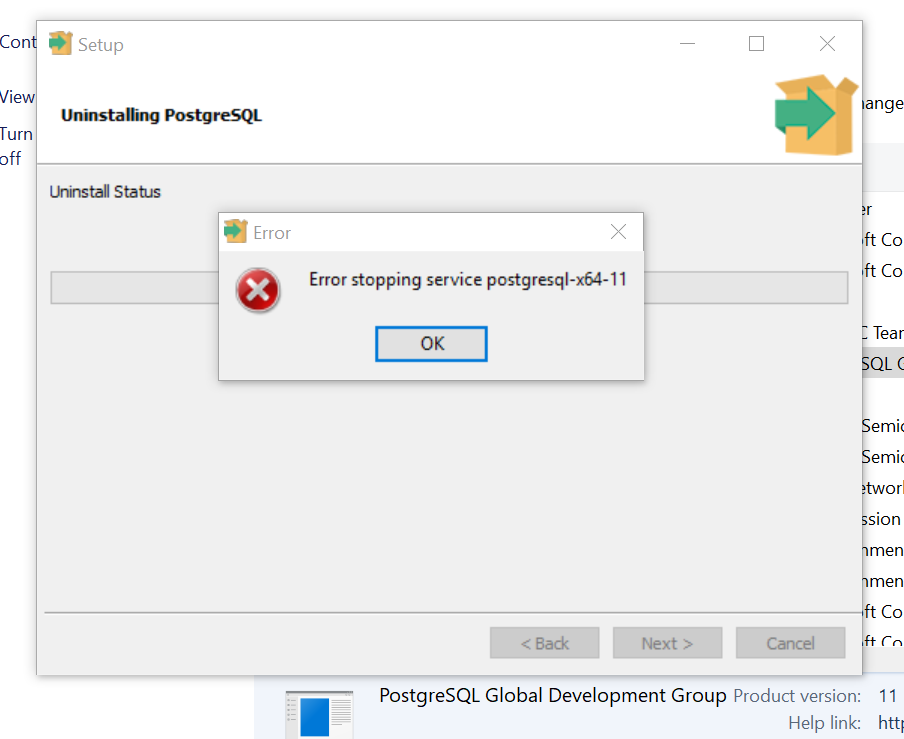
Task: Close the Setup window
Action: coord(827,44)
